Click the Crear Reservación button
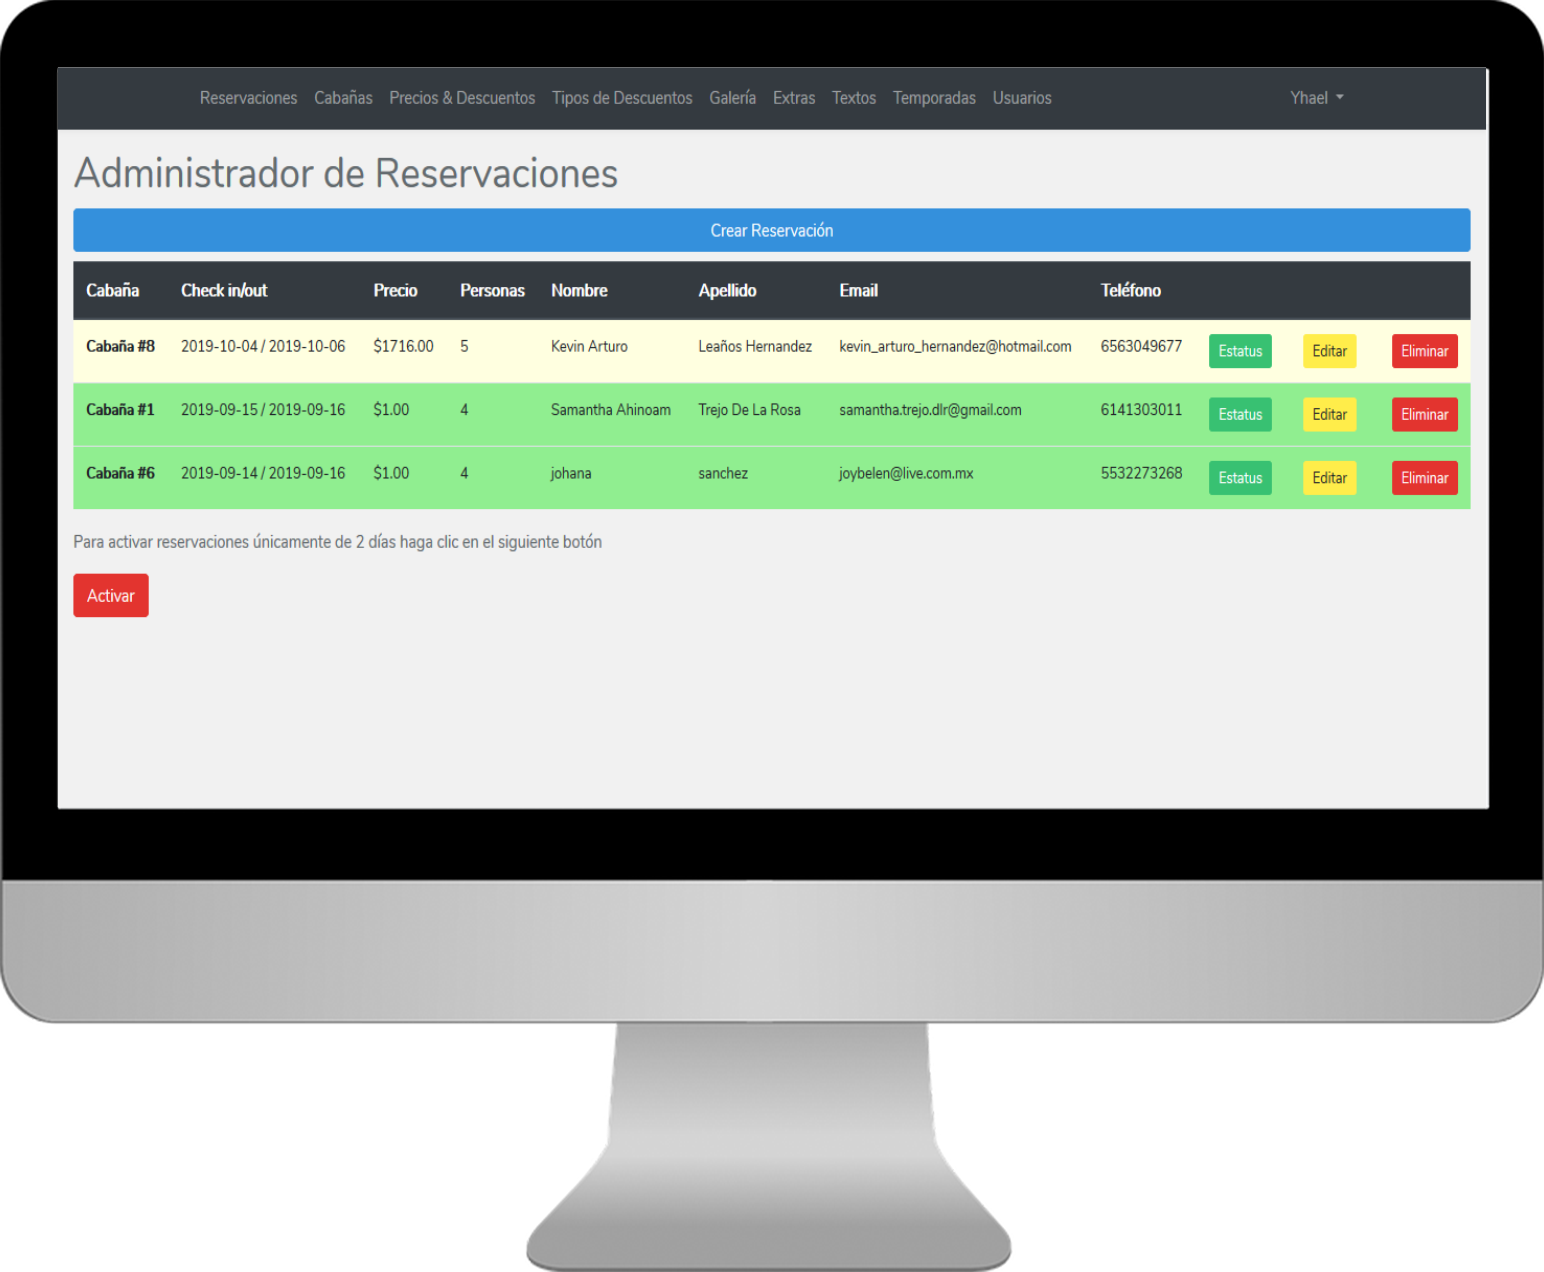1544x1272 pixels. 771,230
